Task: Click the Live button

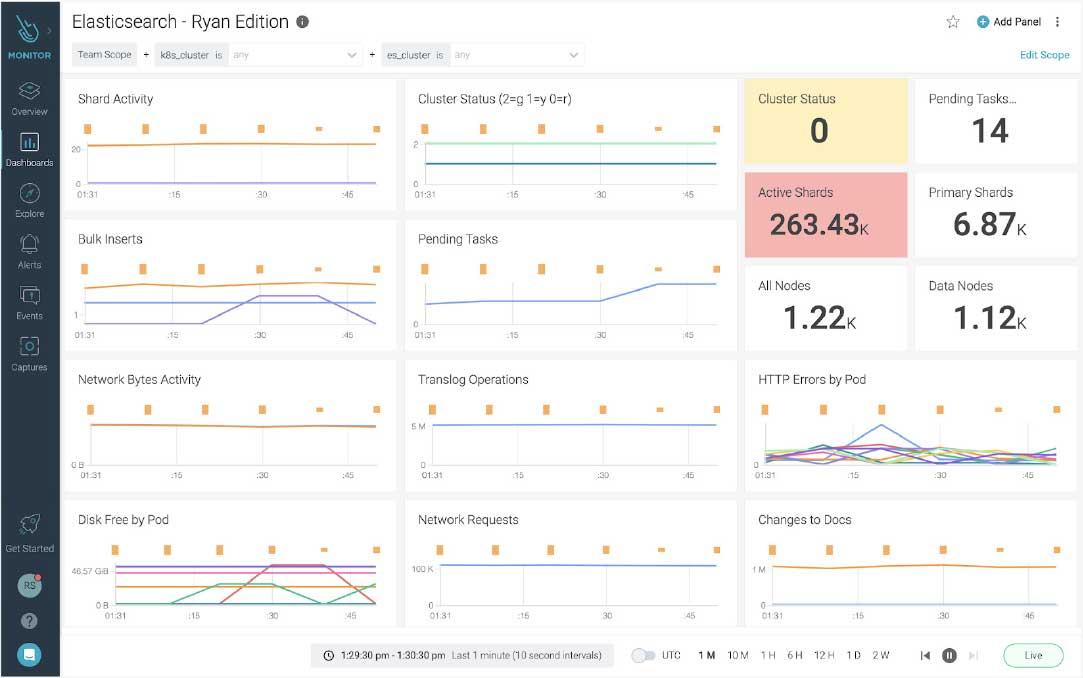Action: 1033,656
